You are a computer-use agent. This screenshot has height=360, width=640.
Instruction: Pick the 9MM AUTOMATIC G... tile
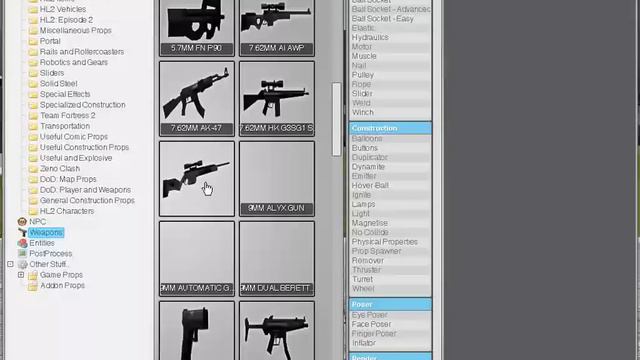point(197,258)
